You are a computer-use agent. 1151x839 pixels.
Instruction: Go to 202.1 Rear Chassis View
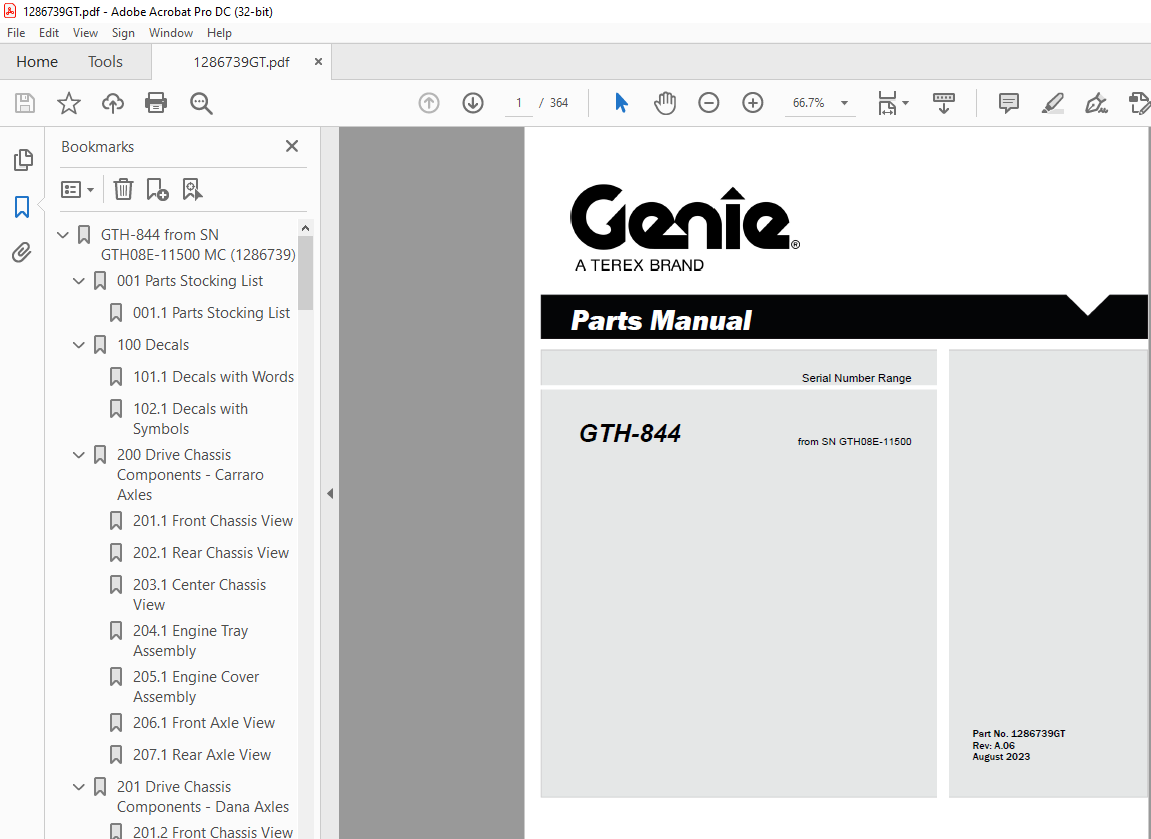211,553
